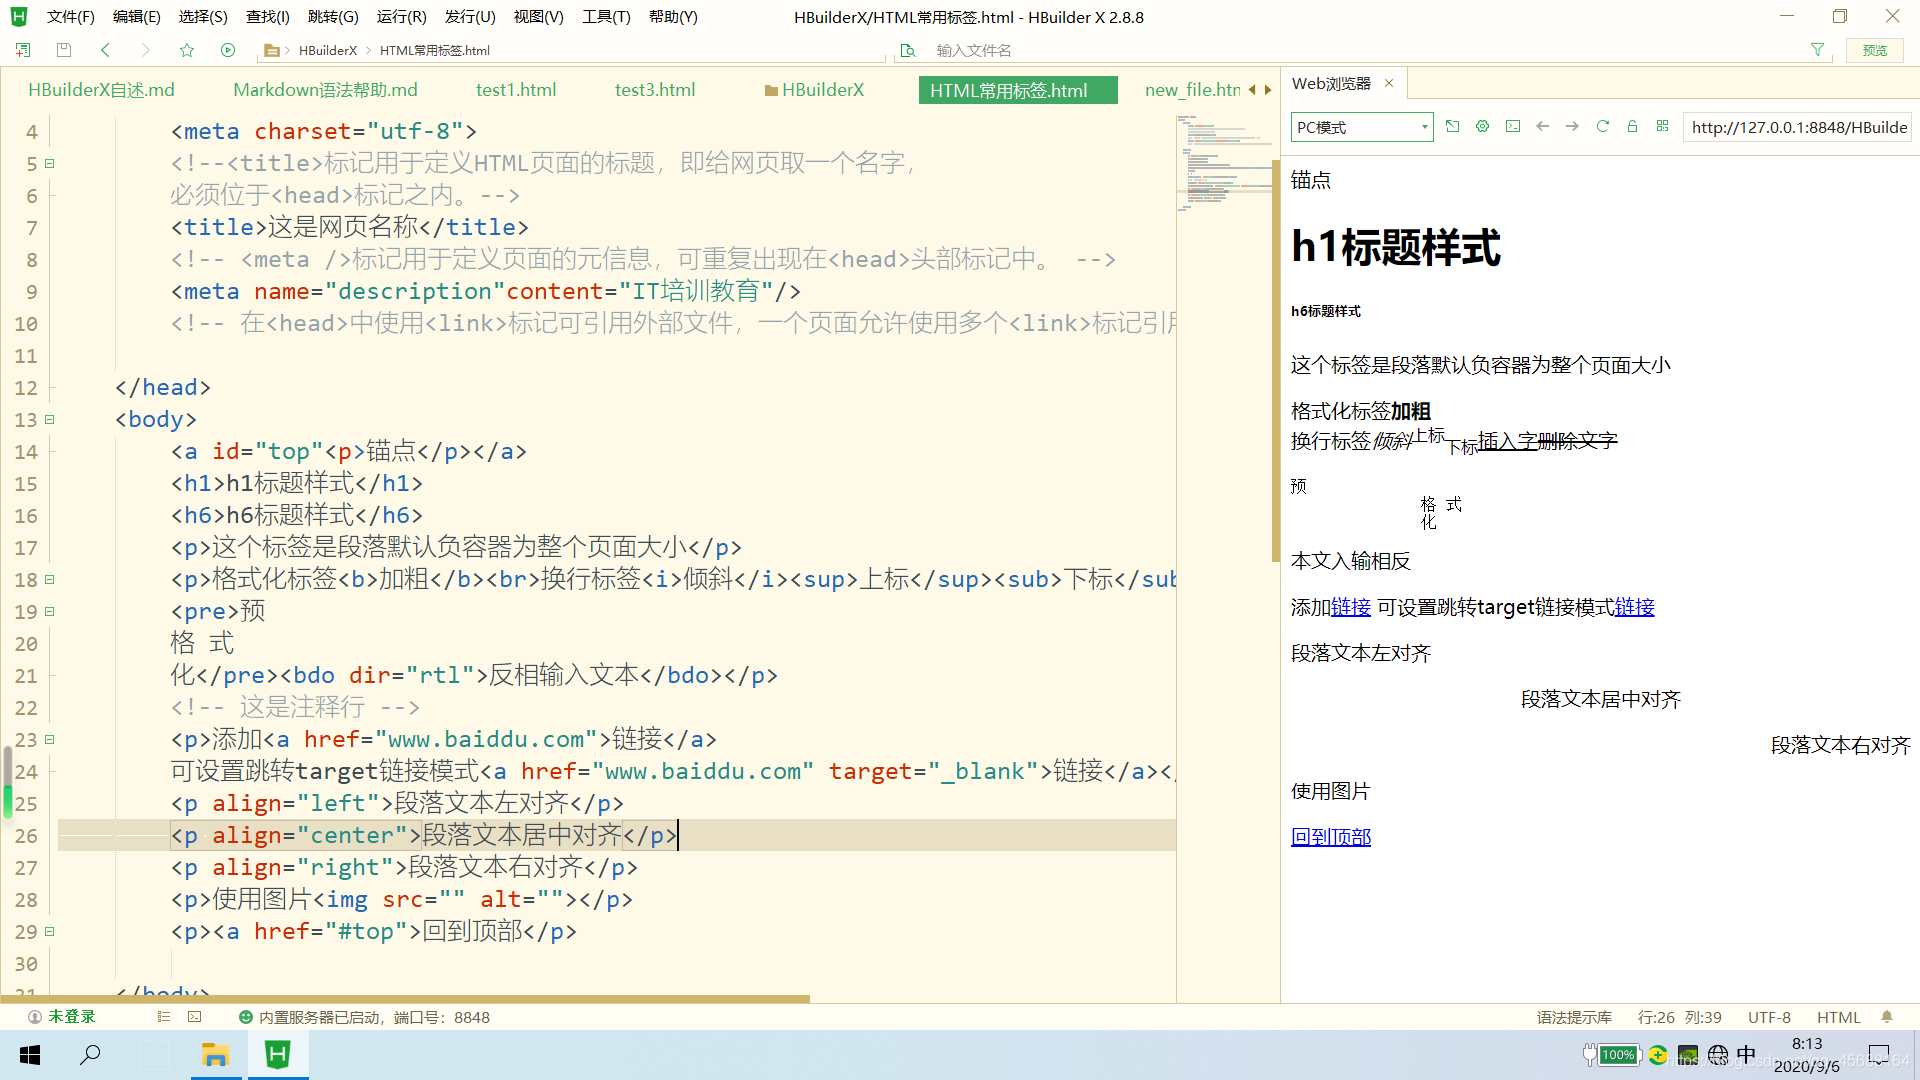
Task: Click the notification bell in the status bar
Action: (1887, 1017)
